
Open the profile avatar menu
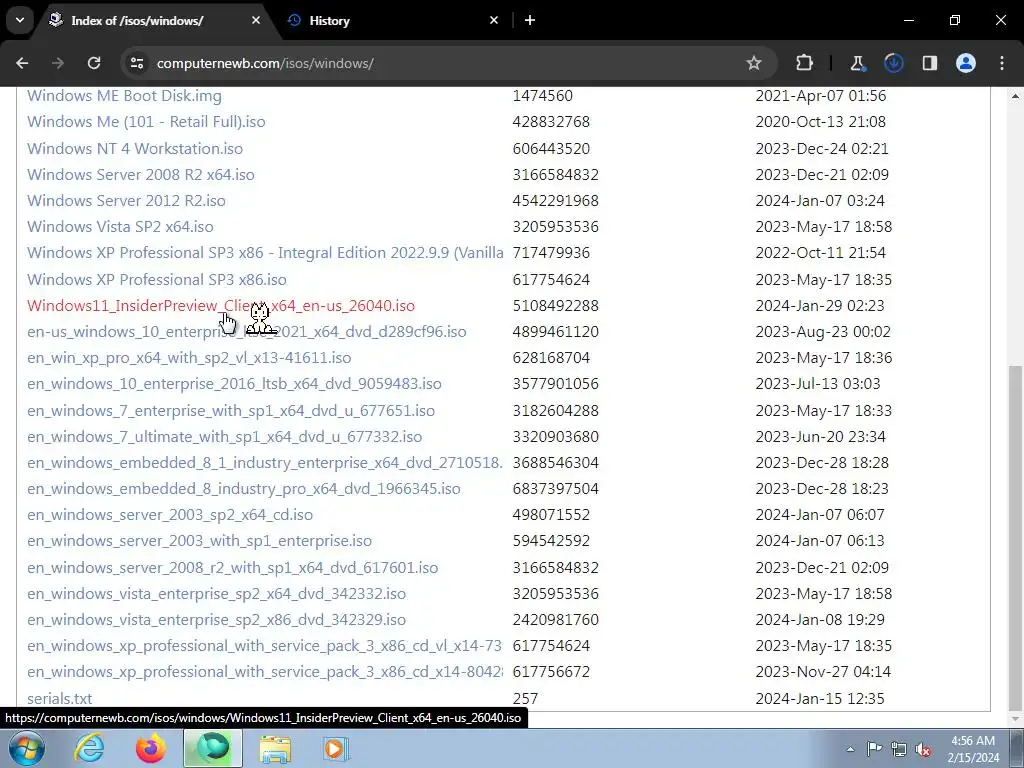coord(966,63)
